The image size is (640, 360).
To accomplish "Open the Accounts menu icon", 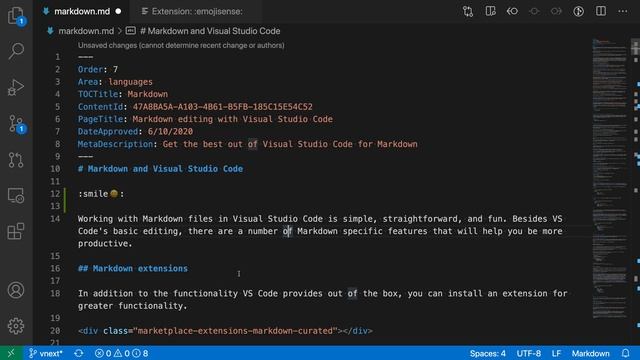I will 16,290.
